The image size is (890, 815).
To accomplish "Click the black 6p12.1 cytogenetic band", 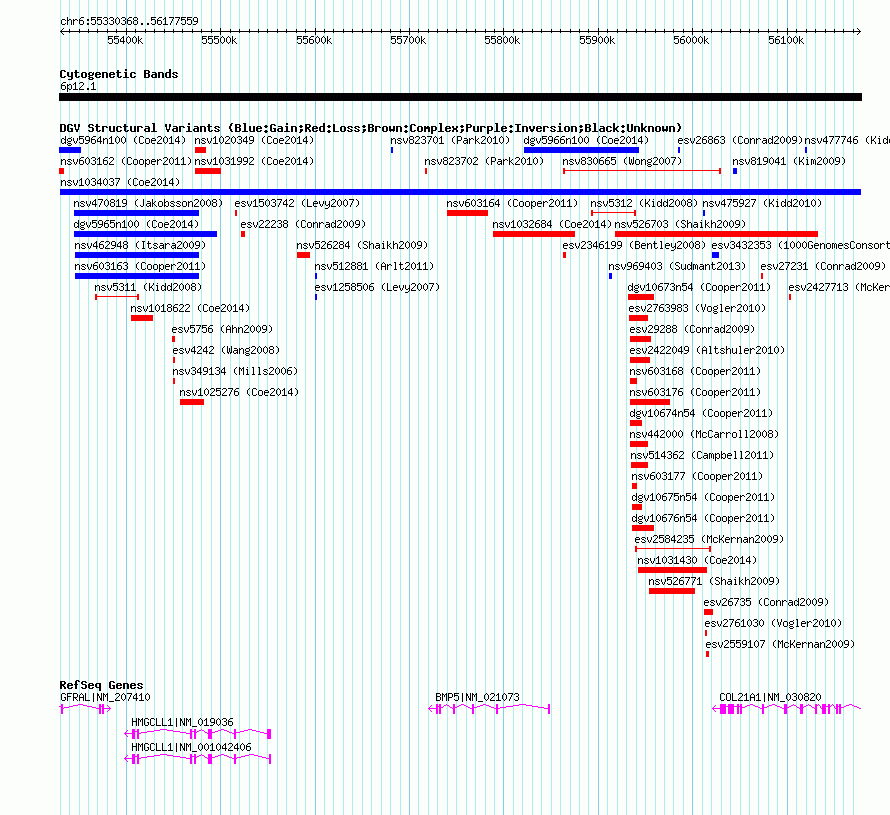I will [x=460, y=97].
